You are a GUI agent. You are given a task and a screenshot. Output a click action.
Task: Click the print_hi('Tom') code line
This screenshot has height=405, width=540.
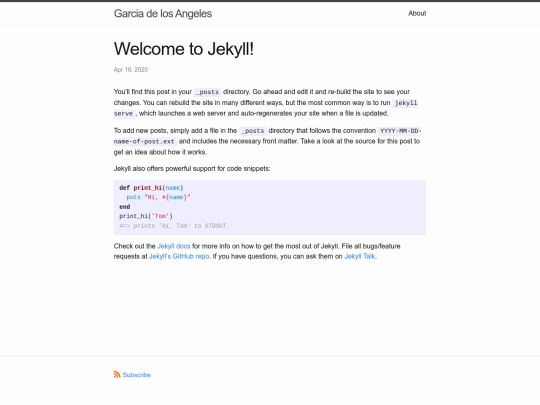tap(146, 216)
